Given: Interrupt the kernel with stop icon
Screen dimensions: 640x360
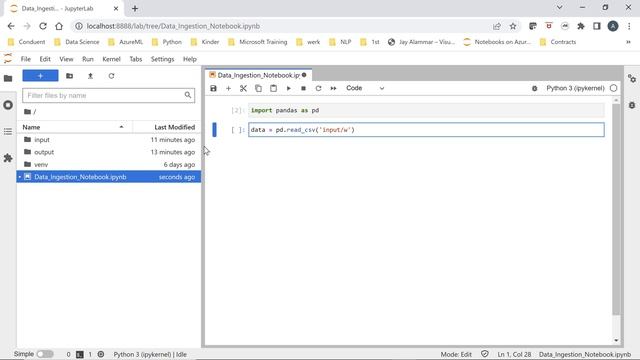Looking at the screenshot, I should [303, 88].
